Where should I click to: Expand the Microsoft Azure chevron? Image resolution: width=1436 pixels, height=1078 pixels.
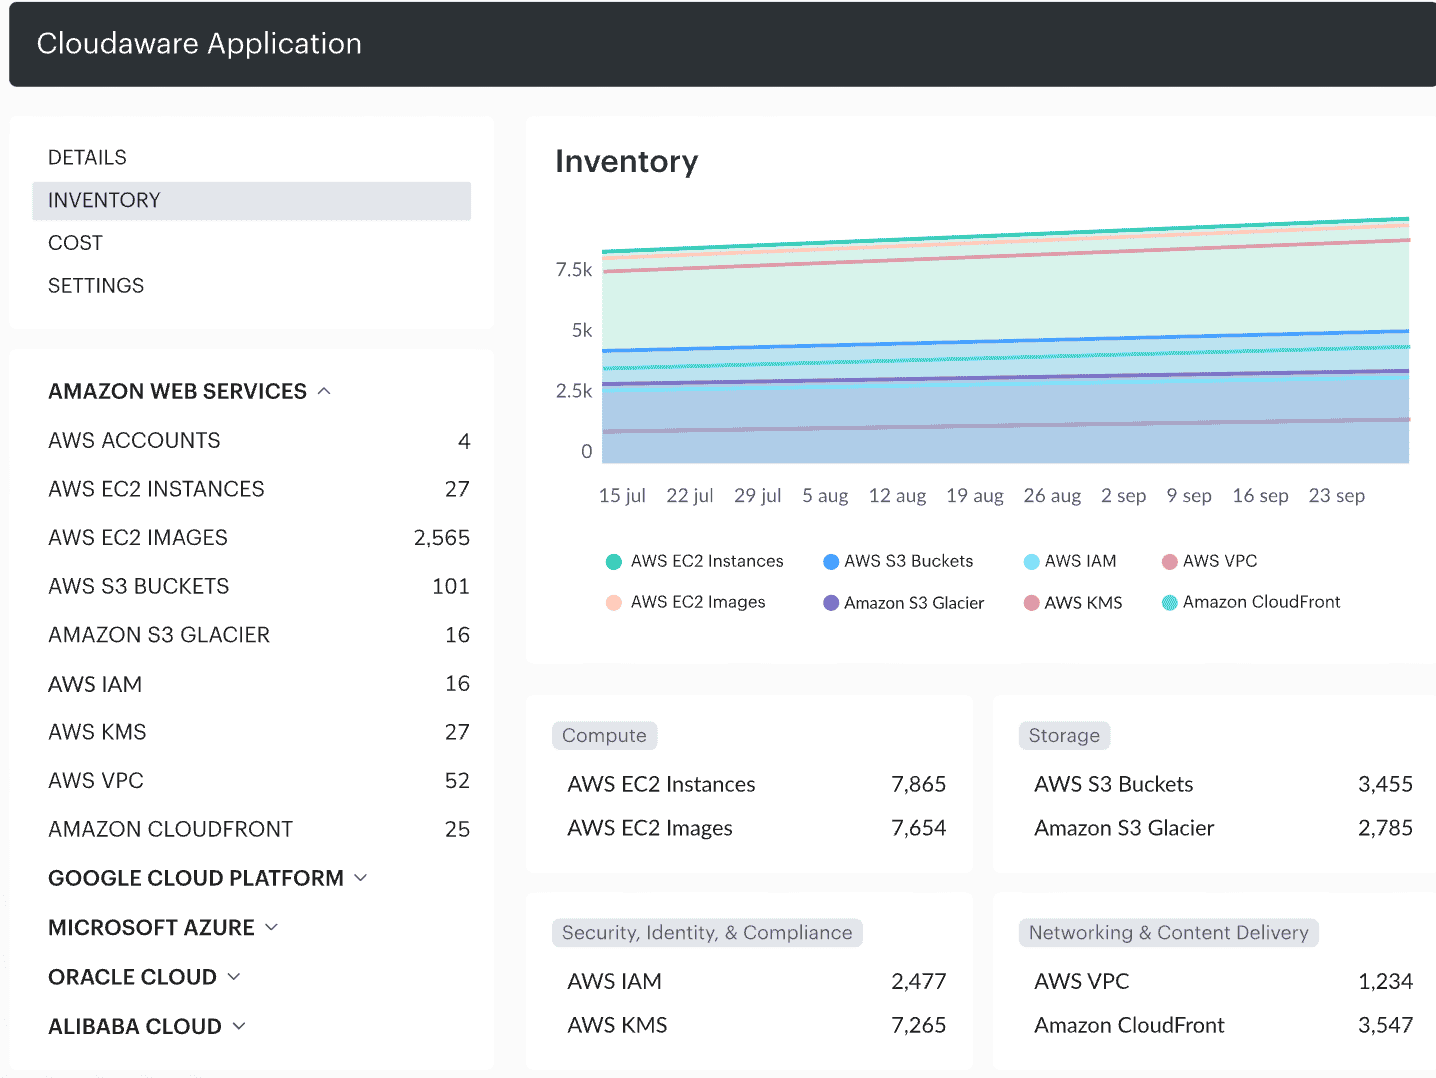click(271, 927)
